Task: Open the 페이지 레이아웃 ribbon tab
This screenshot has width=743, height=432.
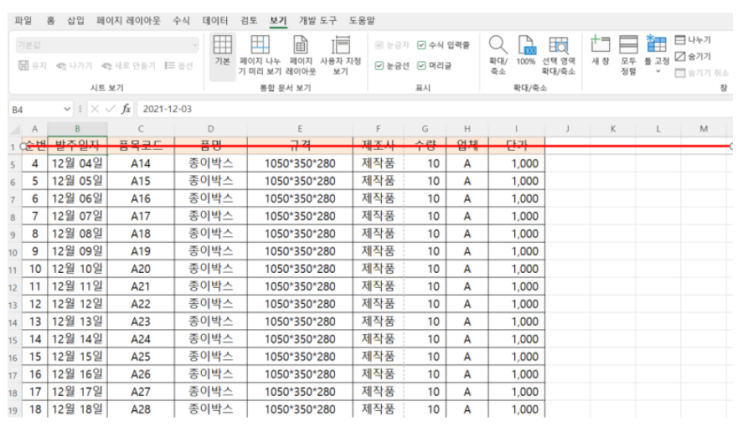Action: (x=128, y=20)
